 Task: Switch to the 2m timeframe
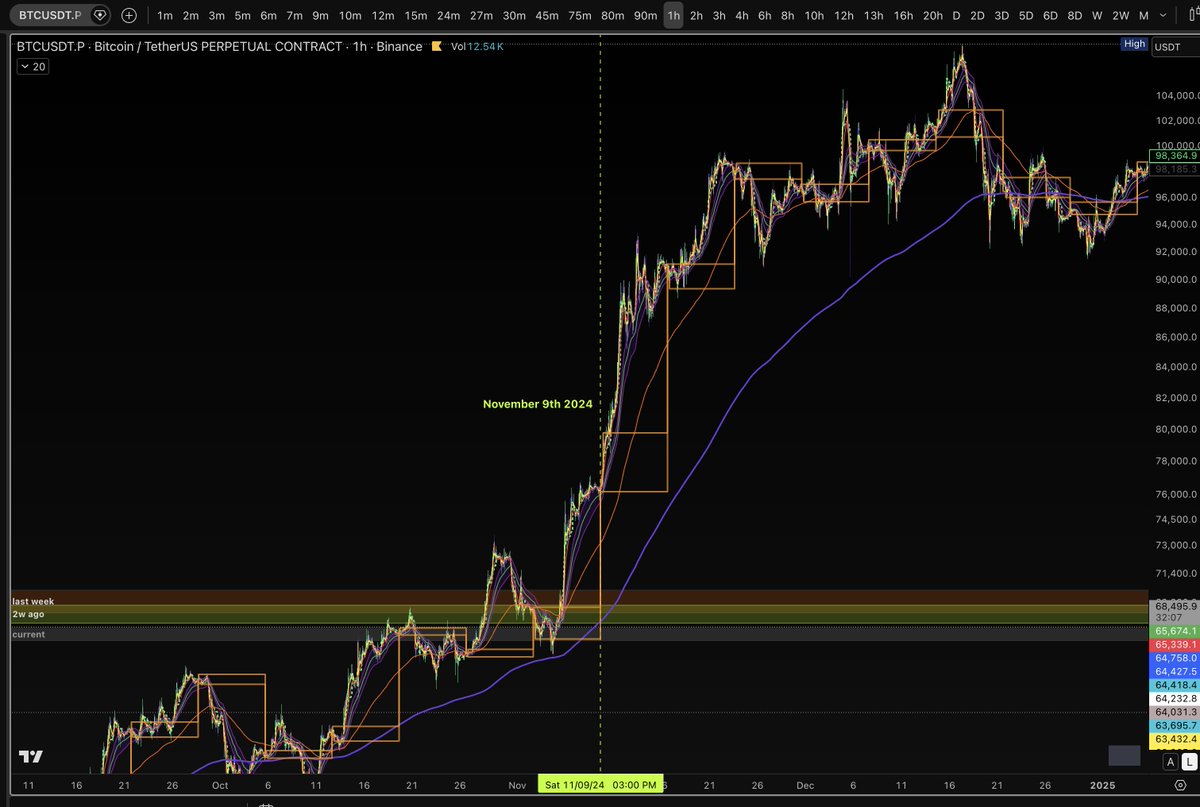(191, 16)
